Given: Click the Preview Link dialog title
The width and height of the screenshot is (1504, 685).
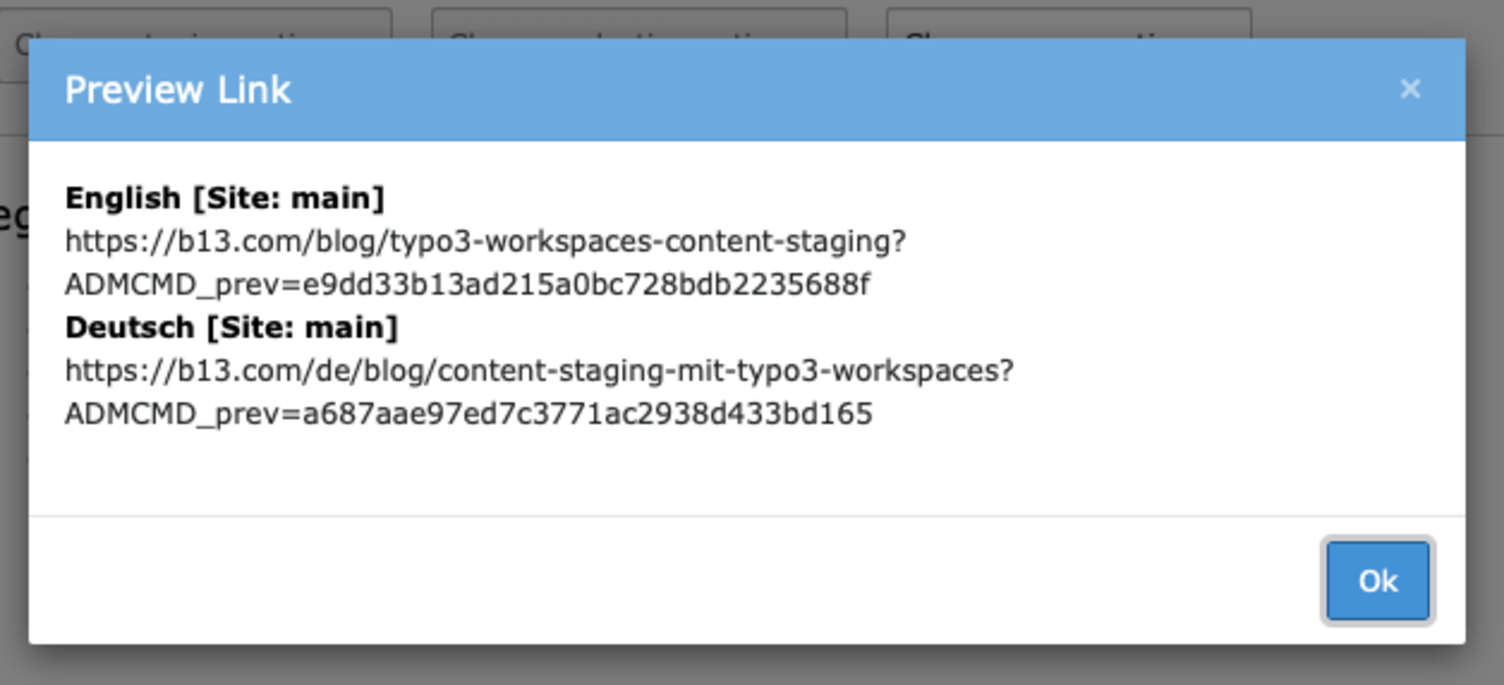Looking at the screenshot, I should [177, 89].
